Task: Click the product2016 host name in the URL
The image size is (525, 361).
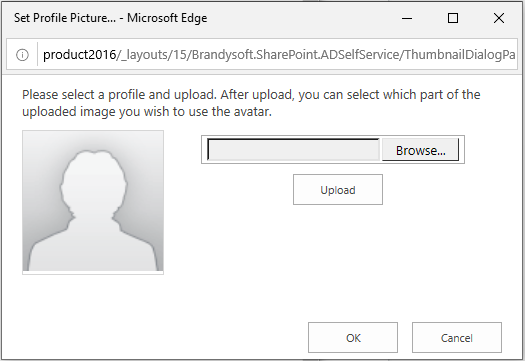Action: pos(79,55)
